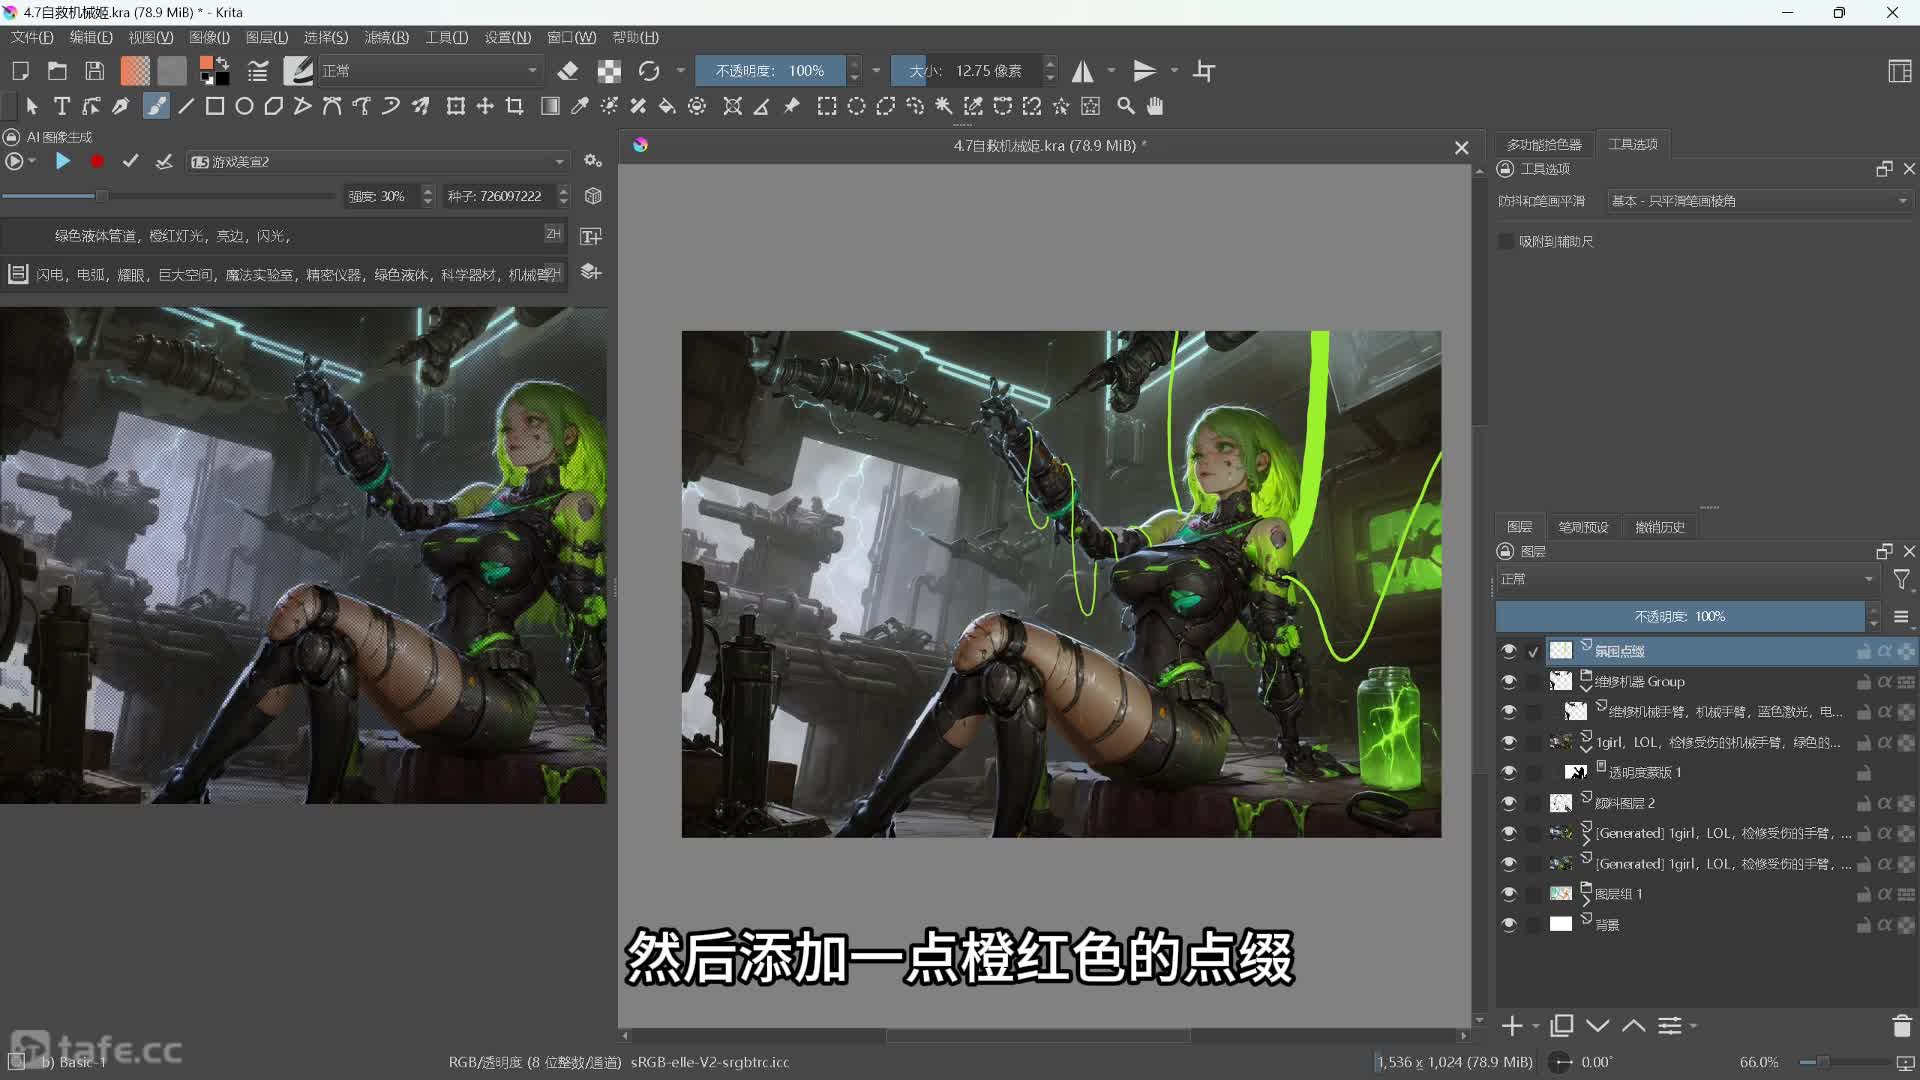Select the Elliptical Selection tool
This screenshot has height=1080, width=1920.
857,106
